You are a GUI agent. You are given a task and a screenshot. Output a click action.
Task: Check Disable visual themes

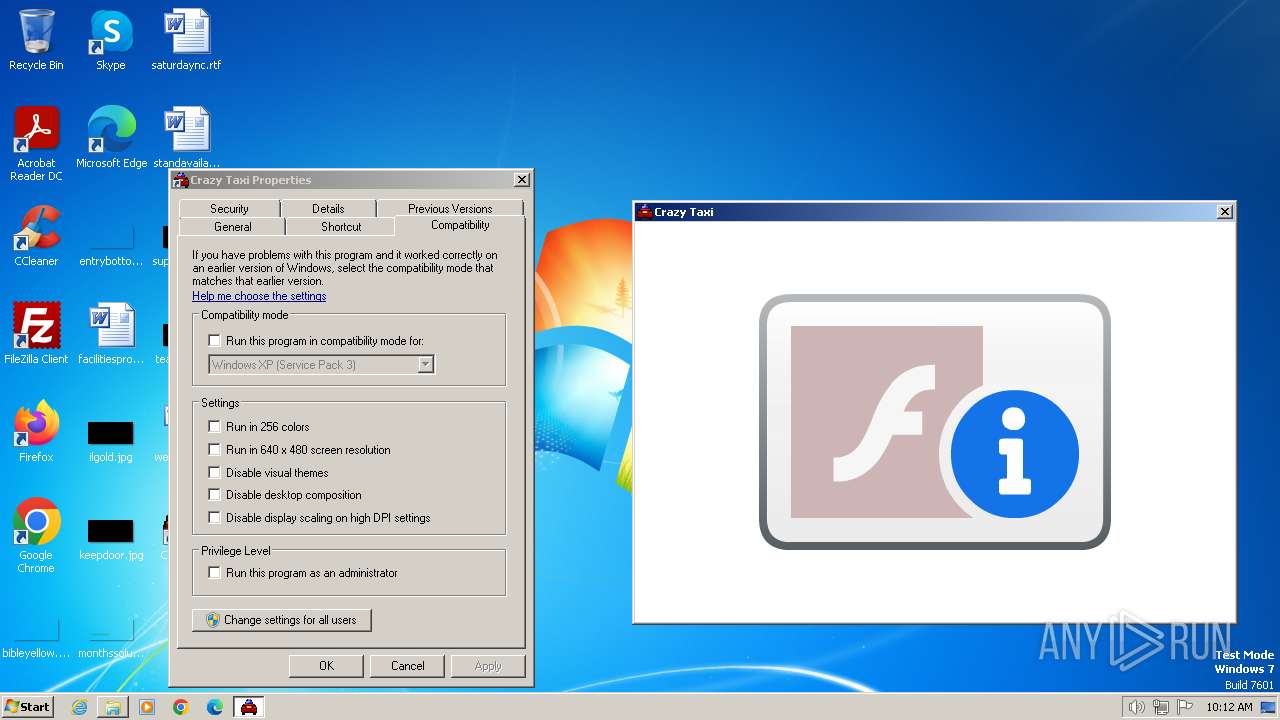[214, 473]
